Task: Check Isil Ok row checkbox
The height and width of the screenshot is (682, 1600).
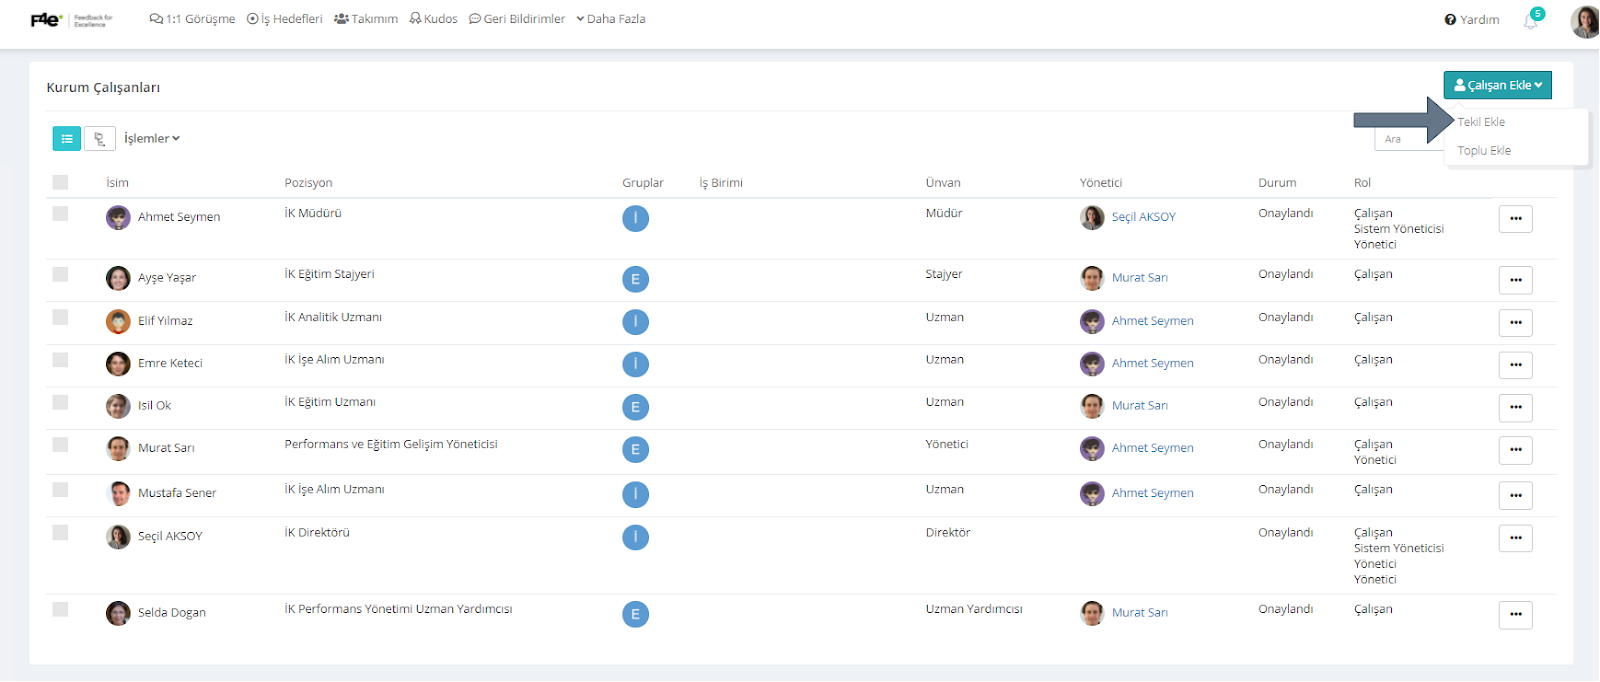Action: pos(60,402)
